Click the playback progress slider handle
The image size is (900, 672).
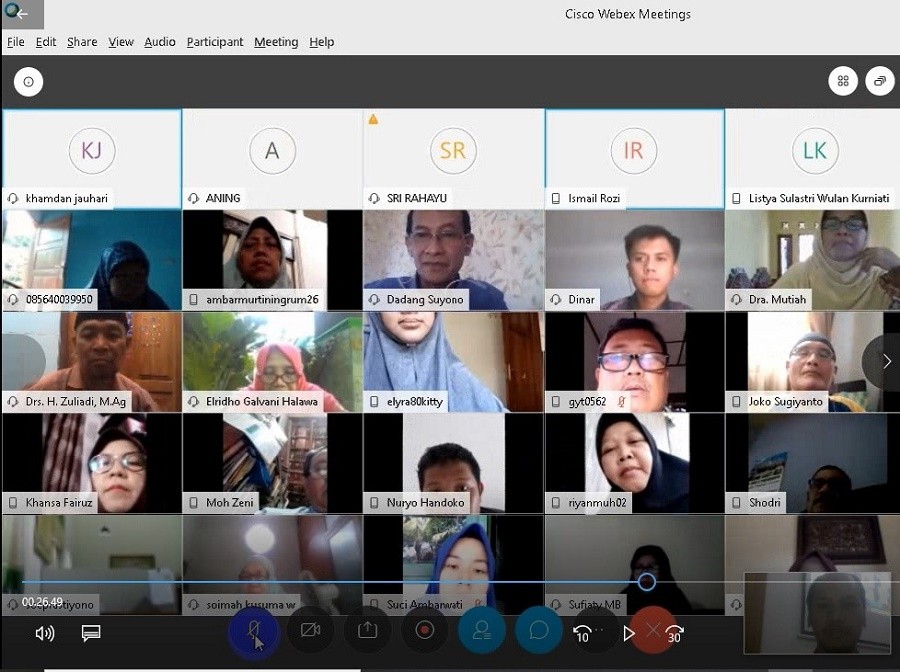click(647, 582)
